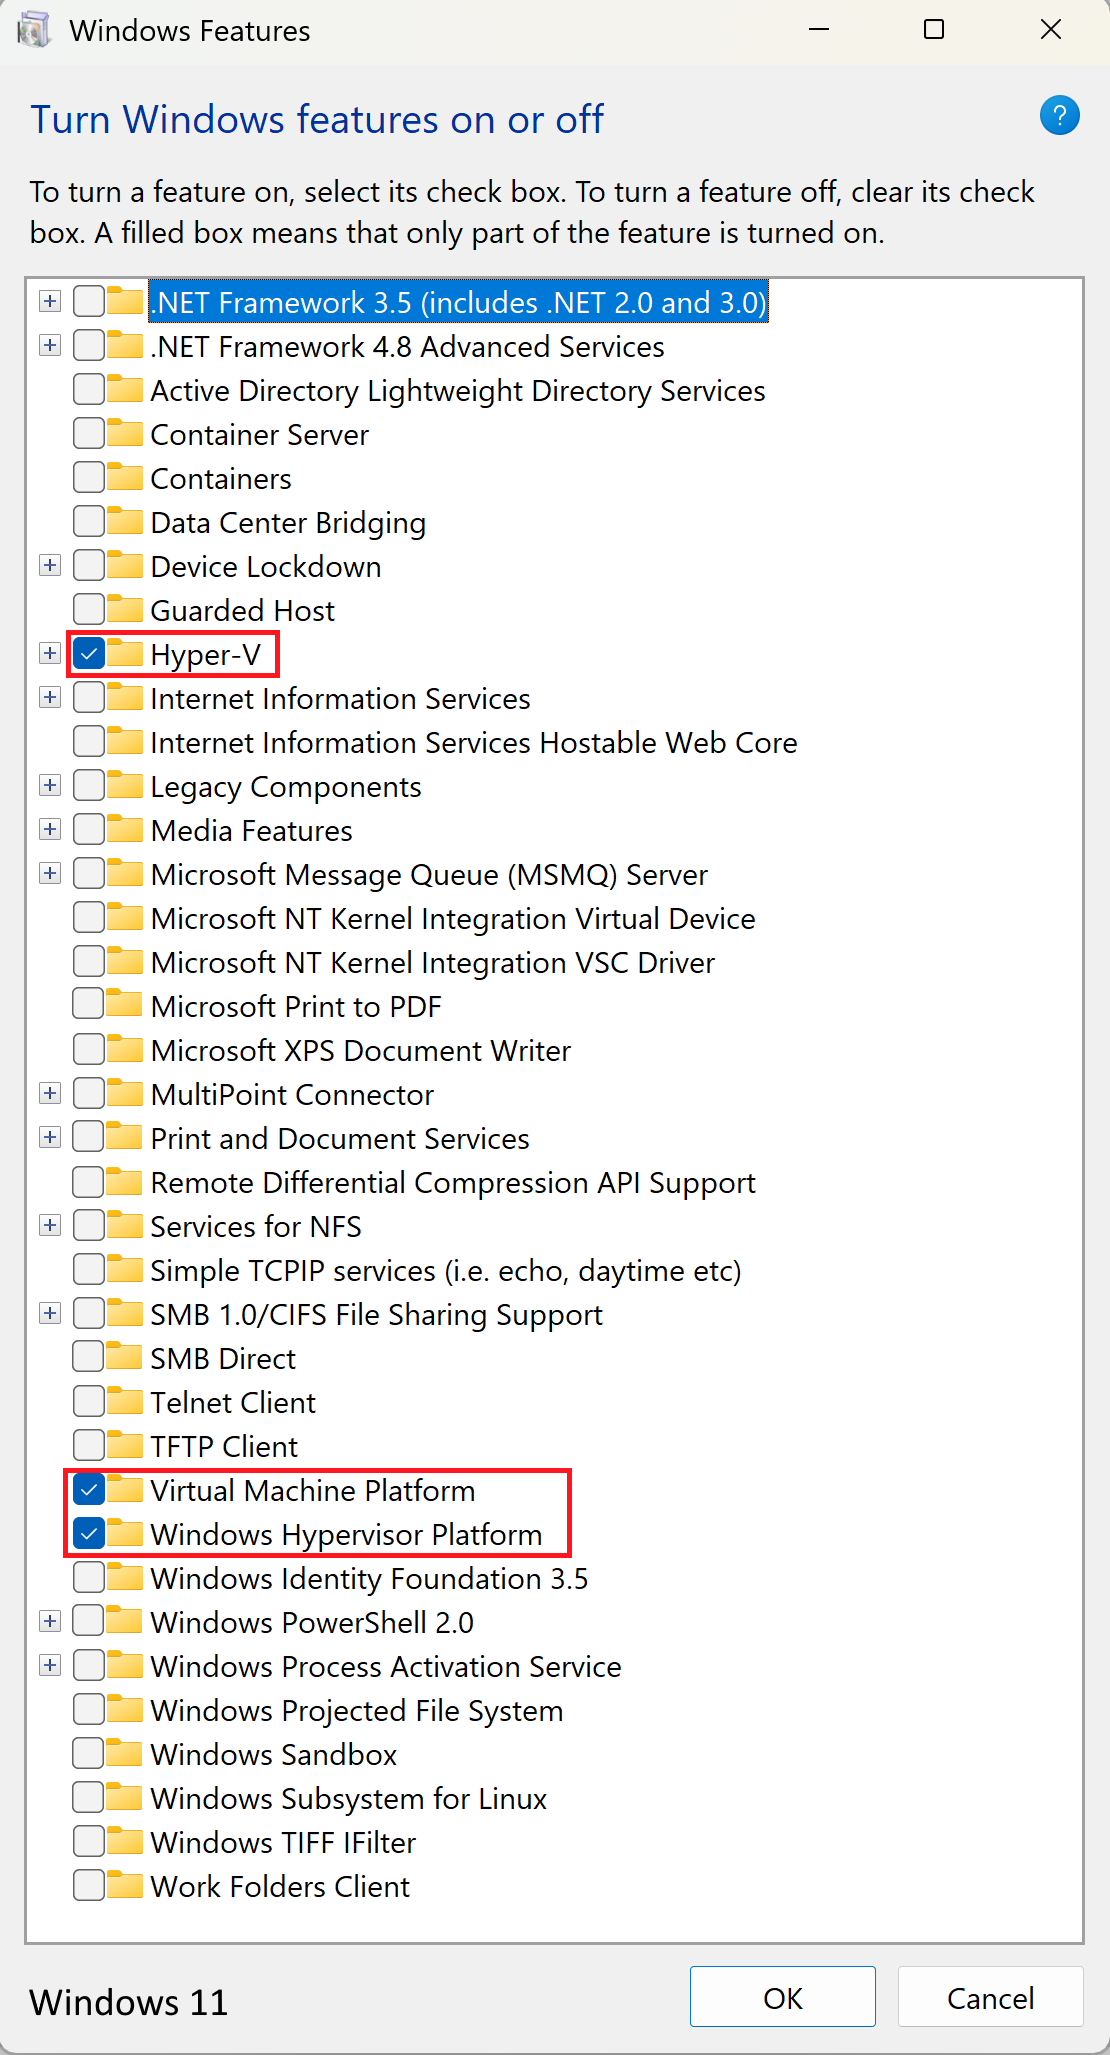Select the Container Server row
This screenshot has height=2055, width=1110.
coord(259,435)
